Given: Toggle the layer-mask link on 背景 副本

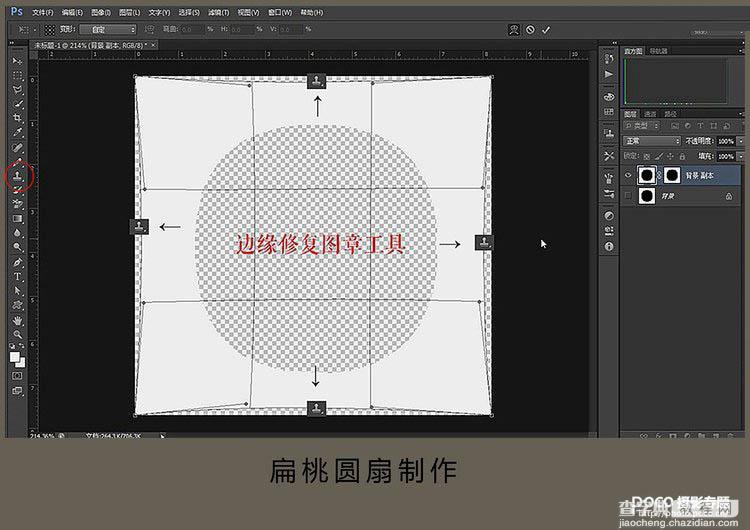Looking at the screenshot, I should [659, 176].
